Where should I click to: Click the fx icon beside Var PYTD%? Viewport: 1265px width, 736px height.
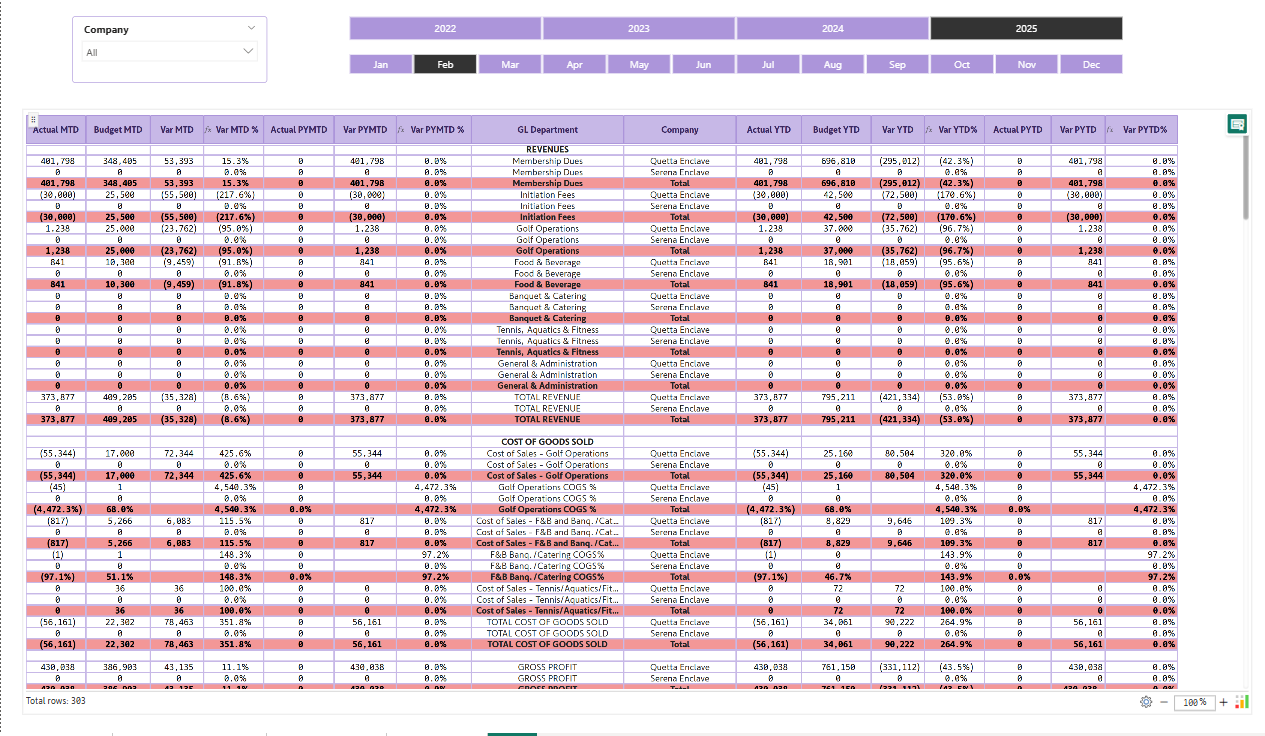tap(1111, 130)
